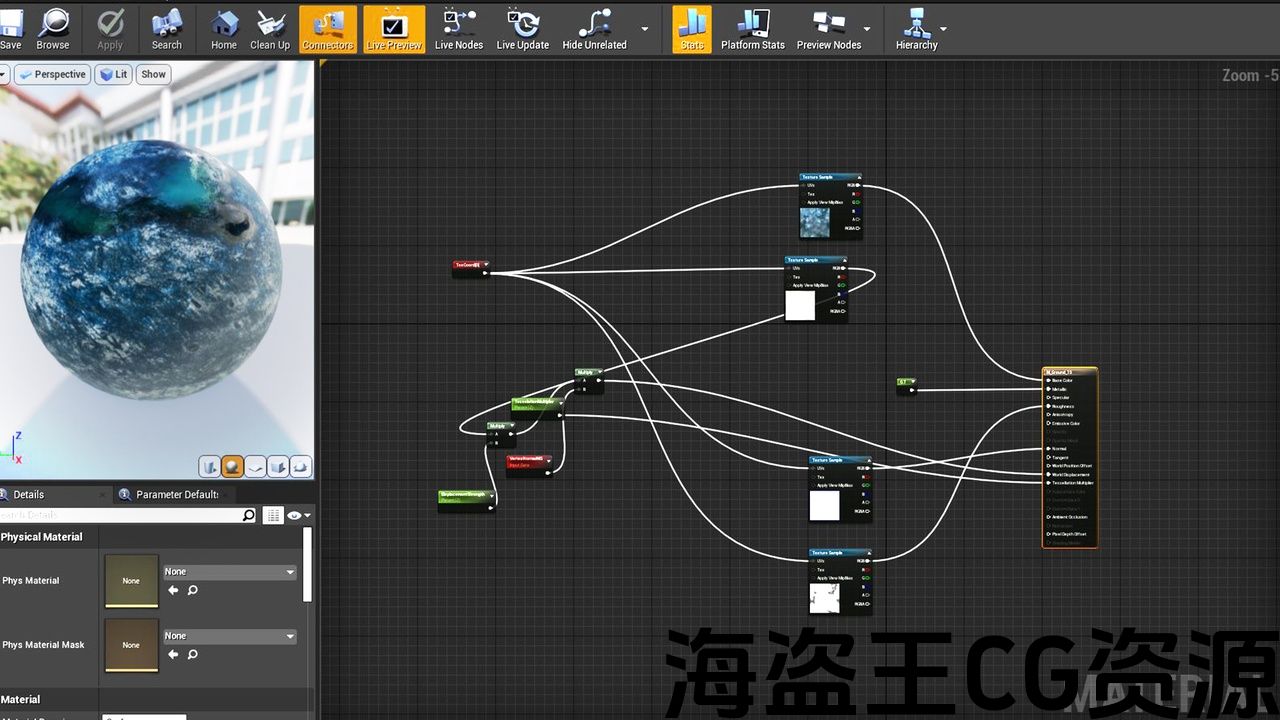Open the Hierarchy dropdown arrow

[944, 29]
